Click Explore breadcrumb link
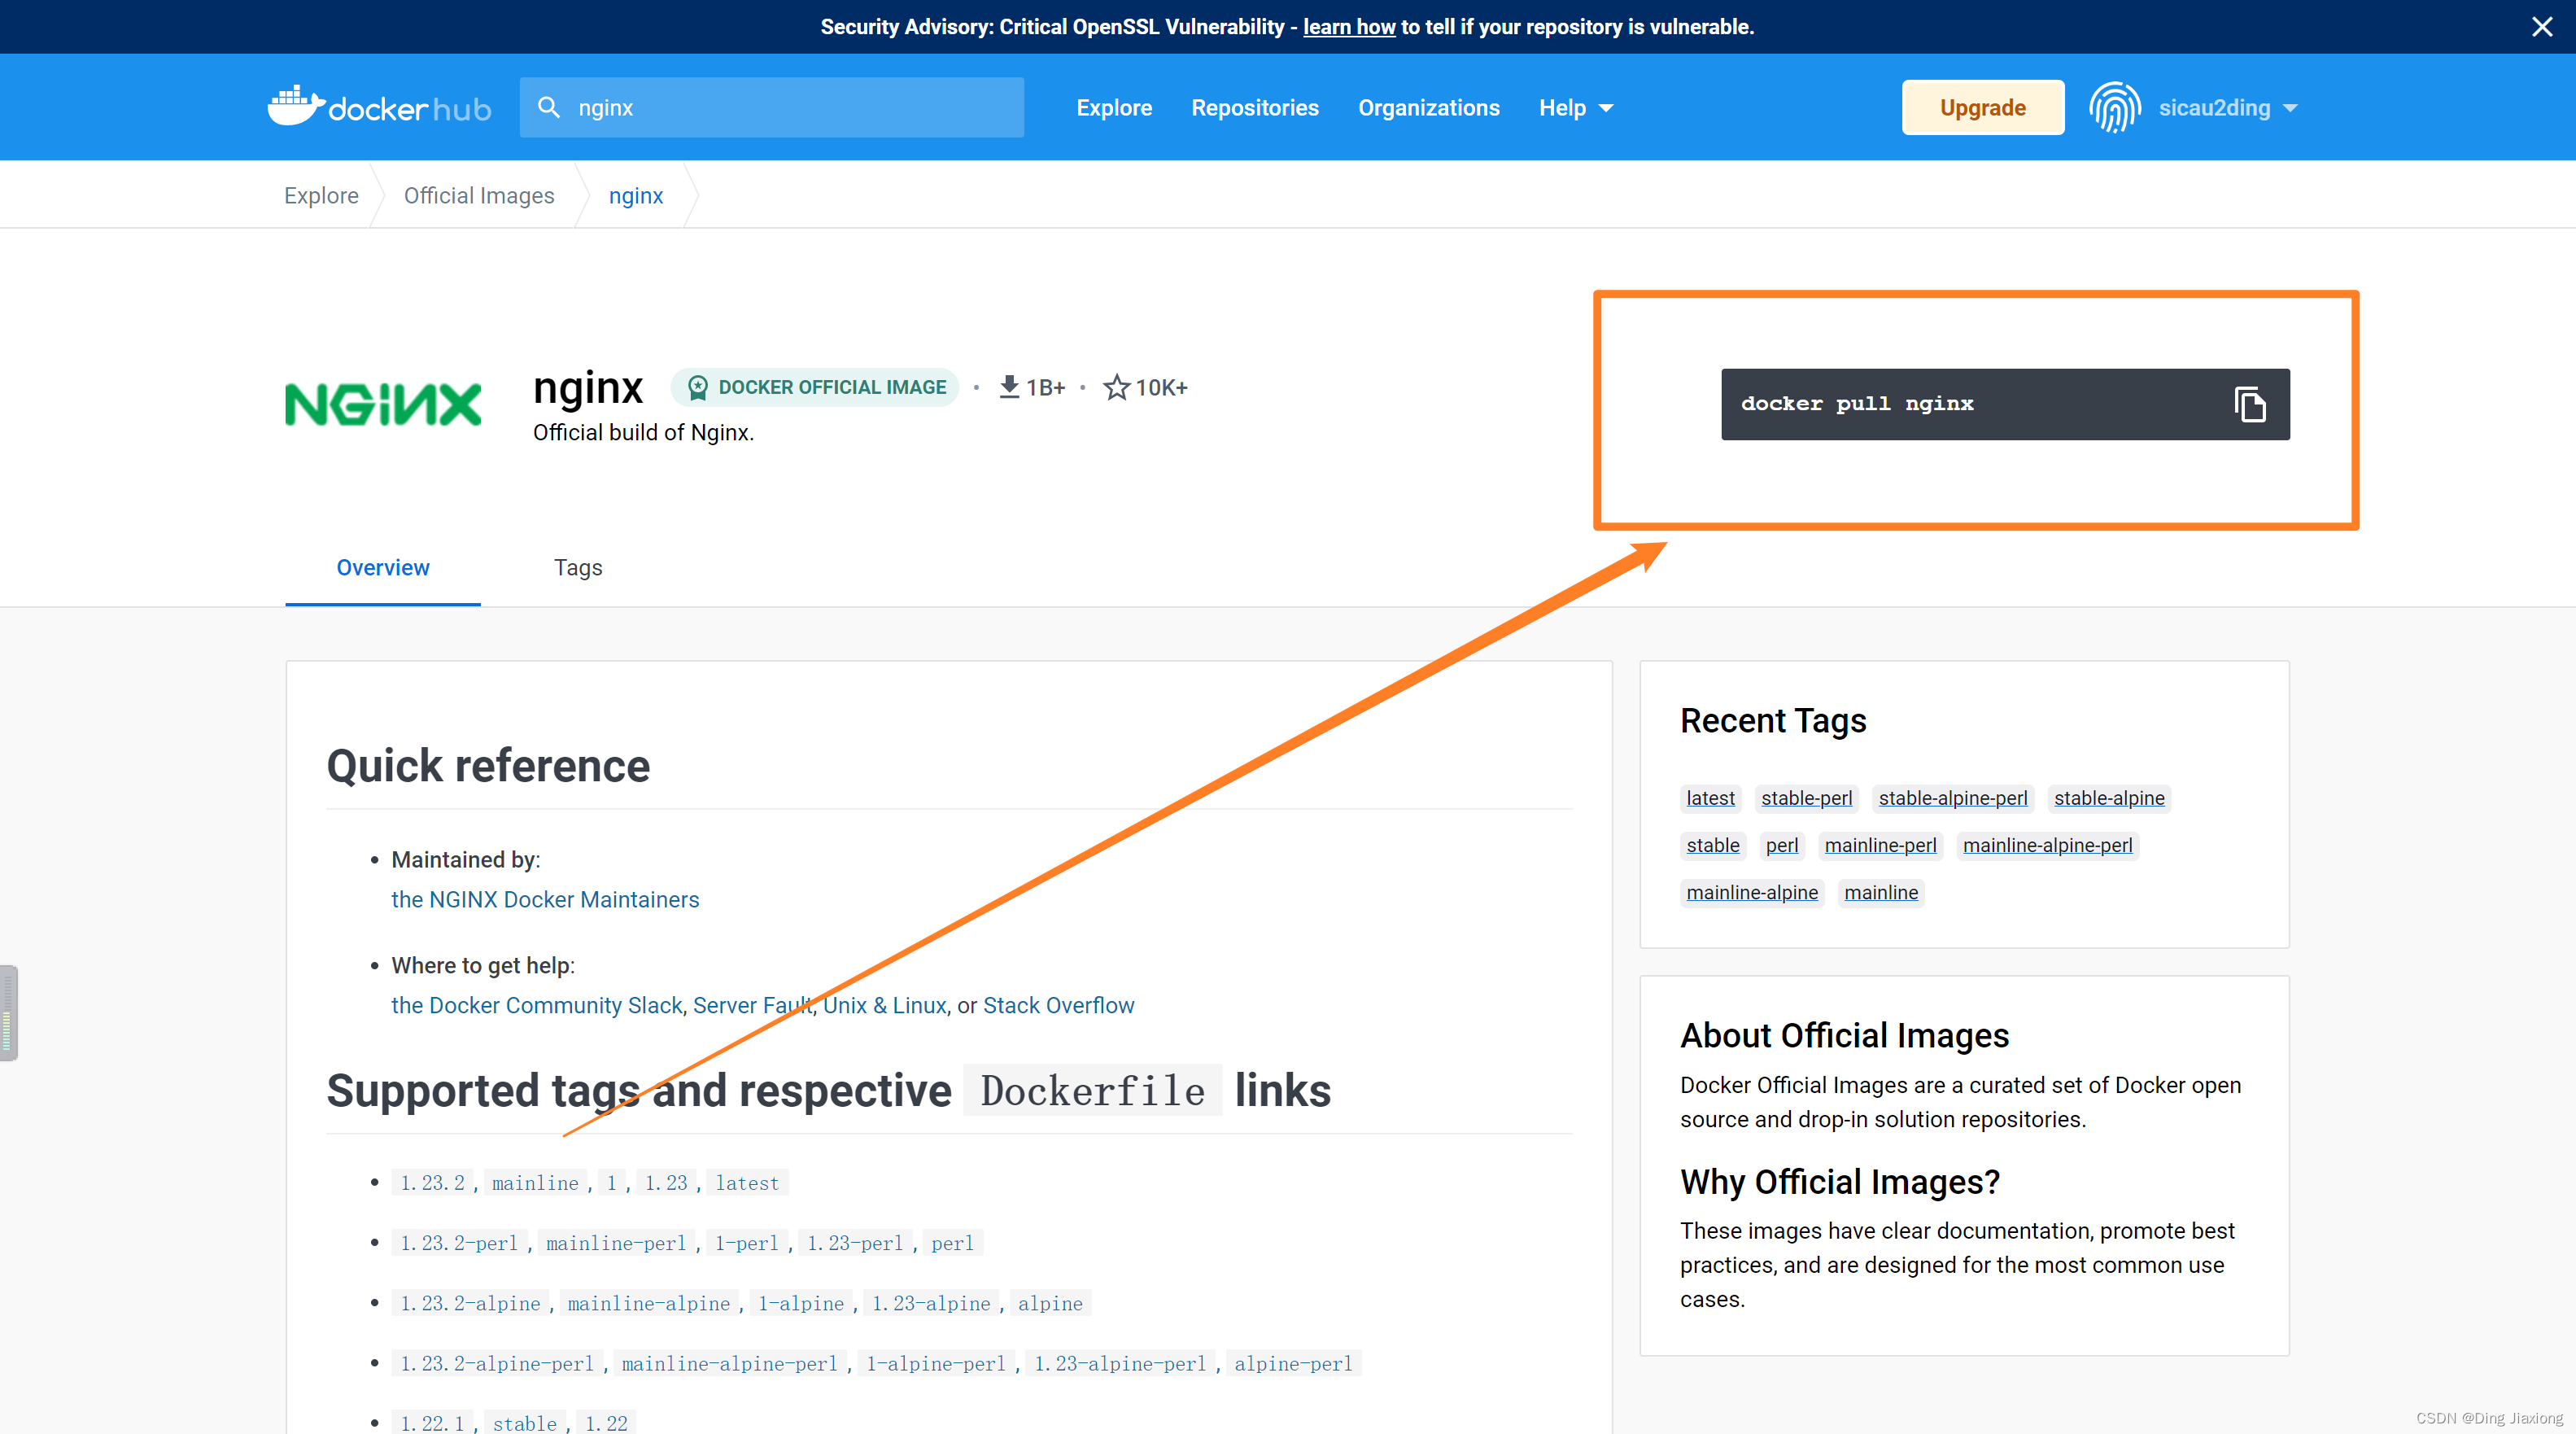 321,195
